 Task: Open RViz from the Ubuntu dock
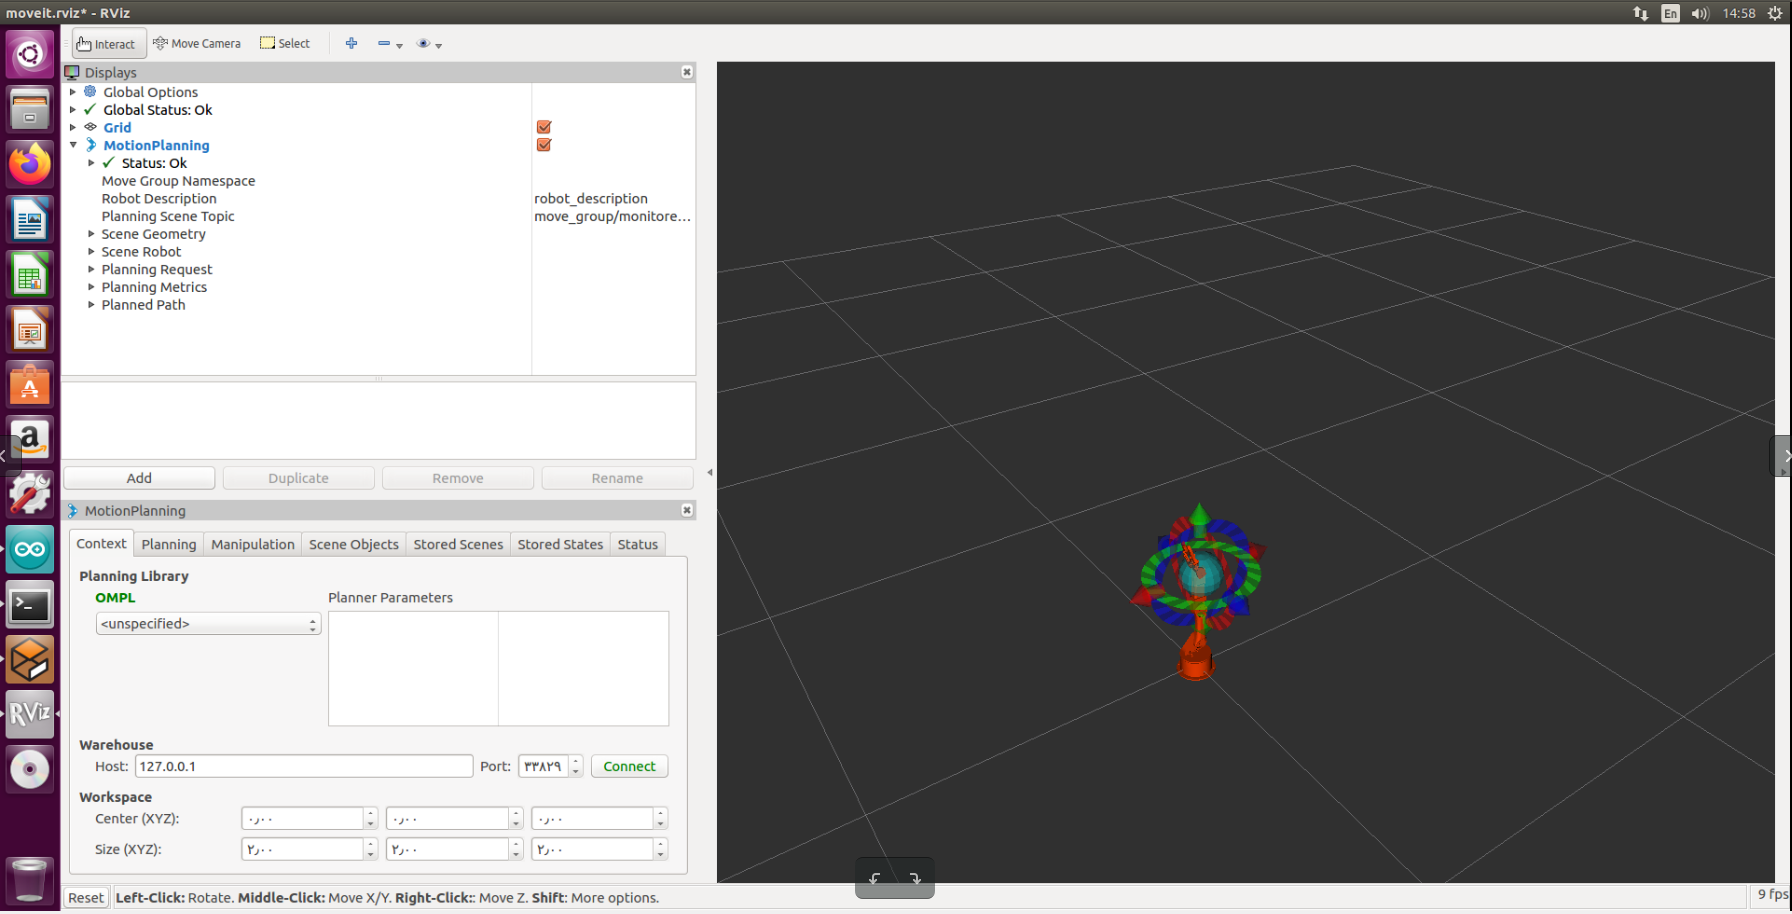(x=29, y=714)
